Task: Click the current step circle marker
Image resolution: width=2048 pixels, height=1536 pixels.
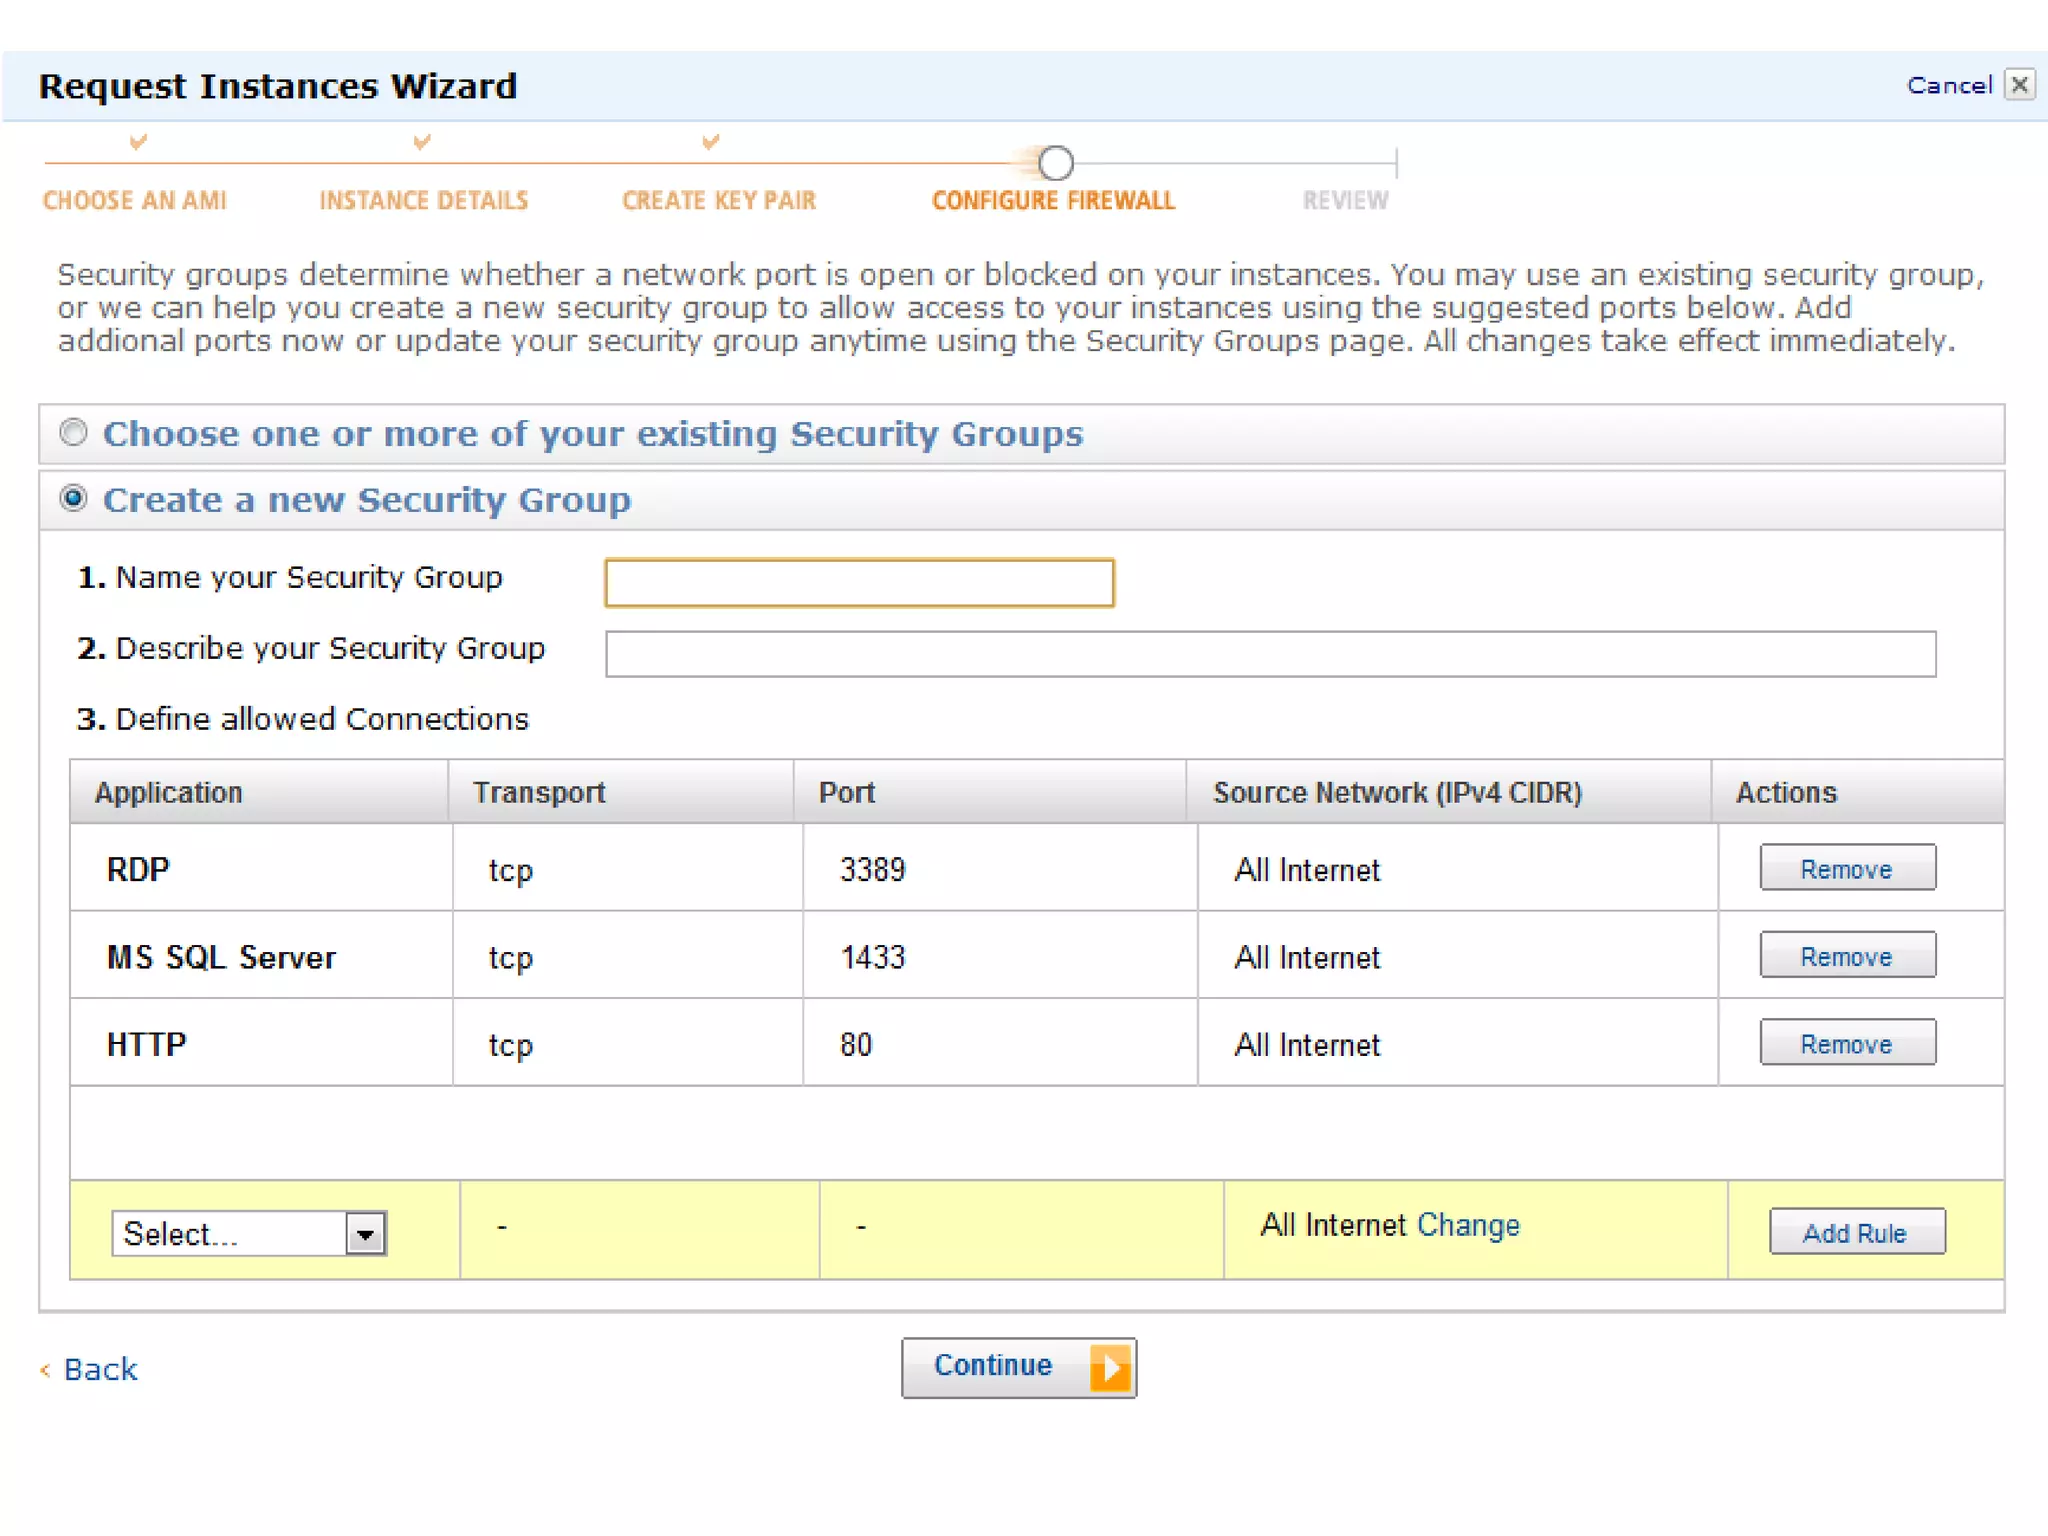Action: (x=1055, y=162)
